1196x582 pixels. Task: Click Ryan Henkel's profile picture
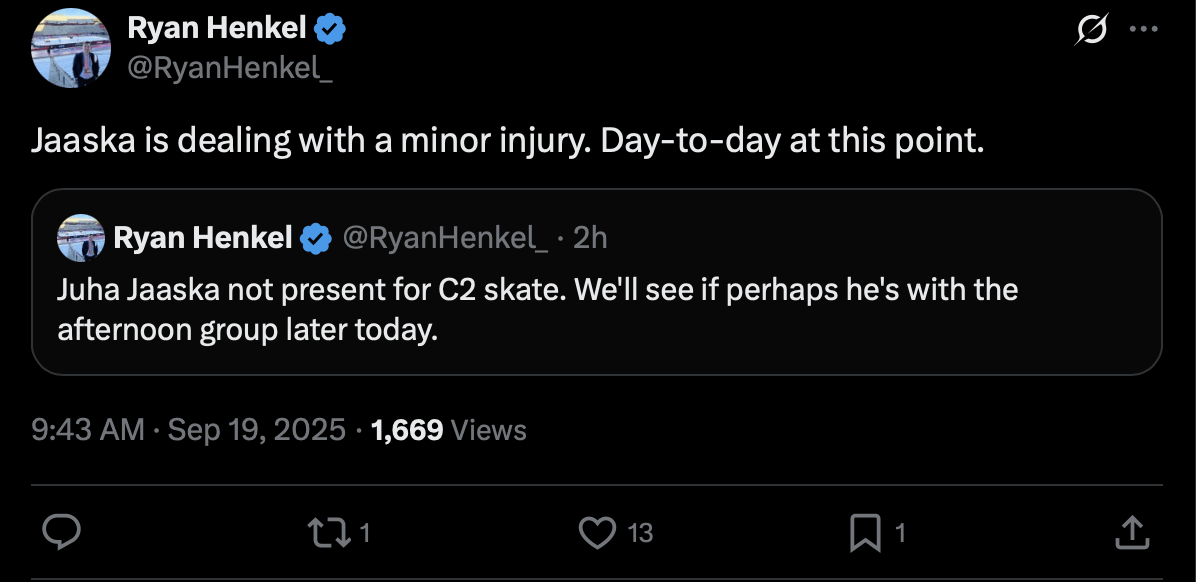click(x=70, y=47)
